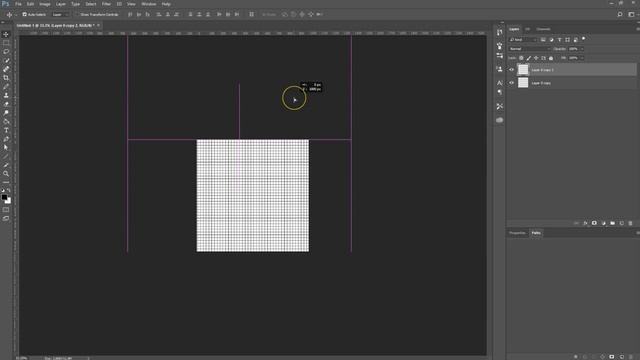This screenshot has height=360, width=640.
Task: Click Opacity value field
Action: pos(573,49)
